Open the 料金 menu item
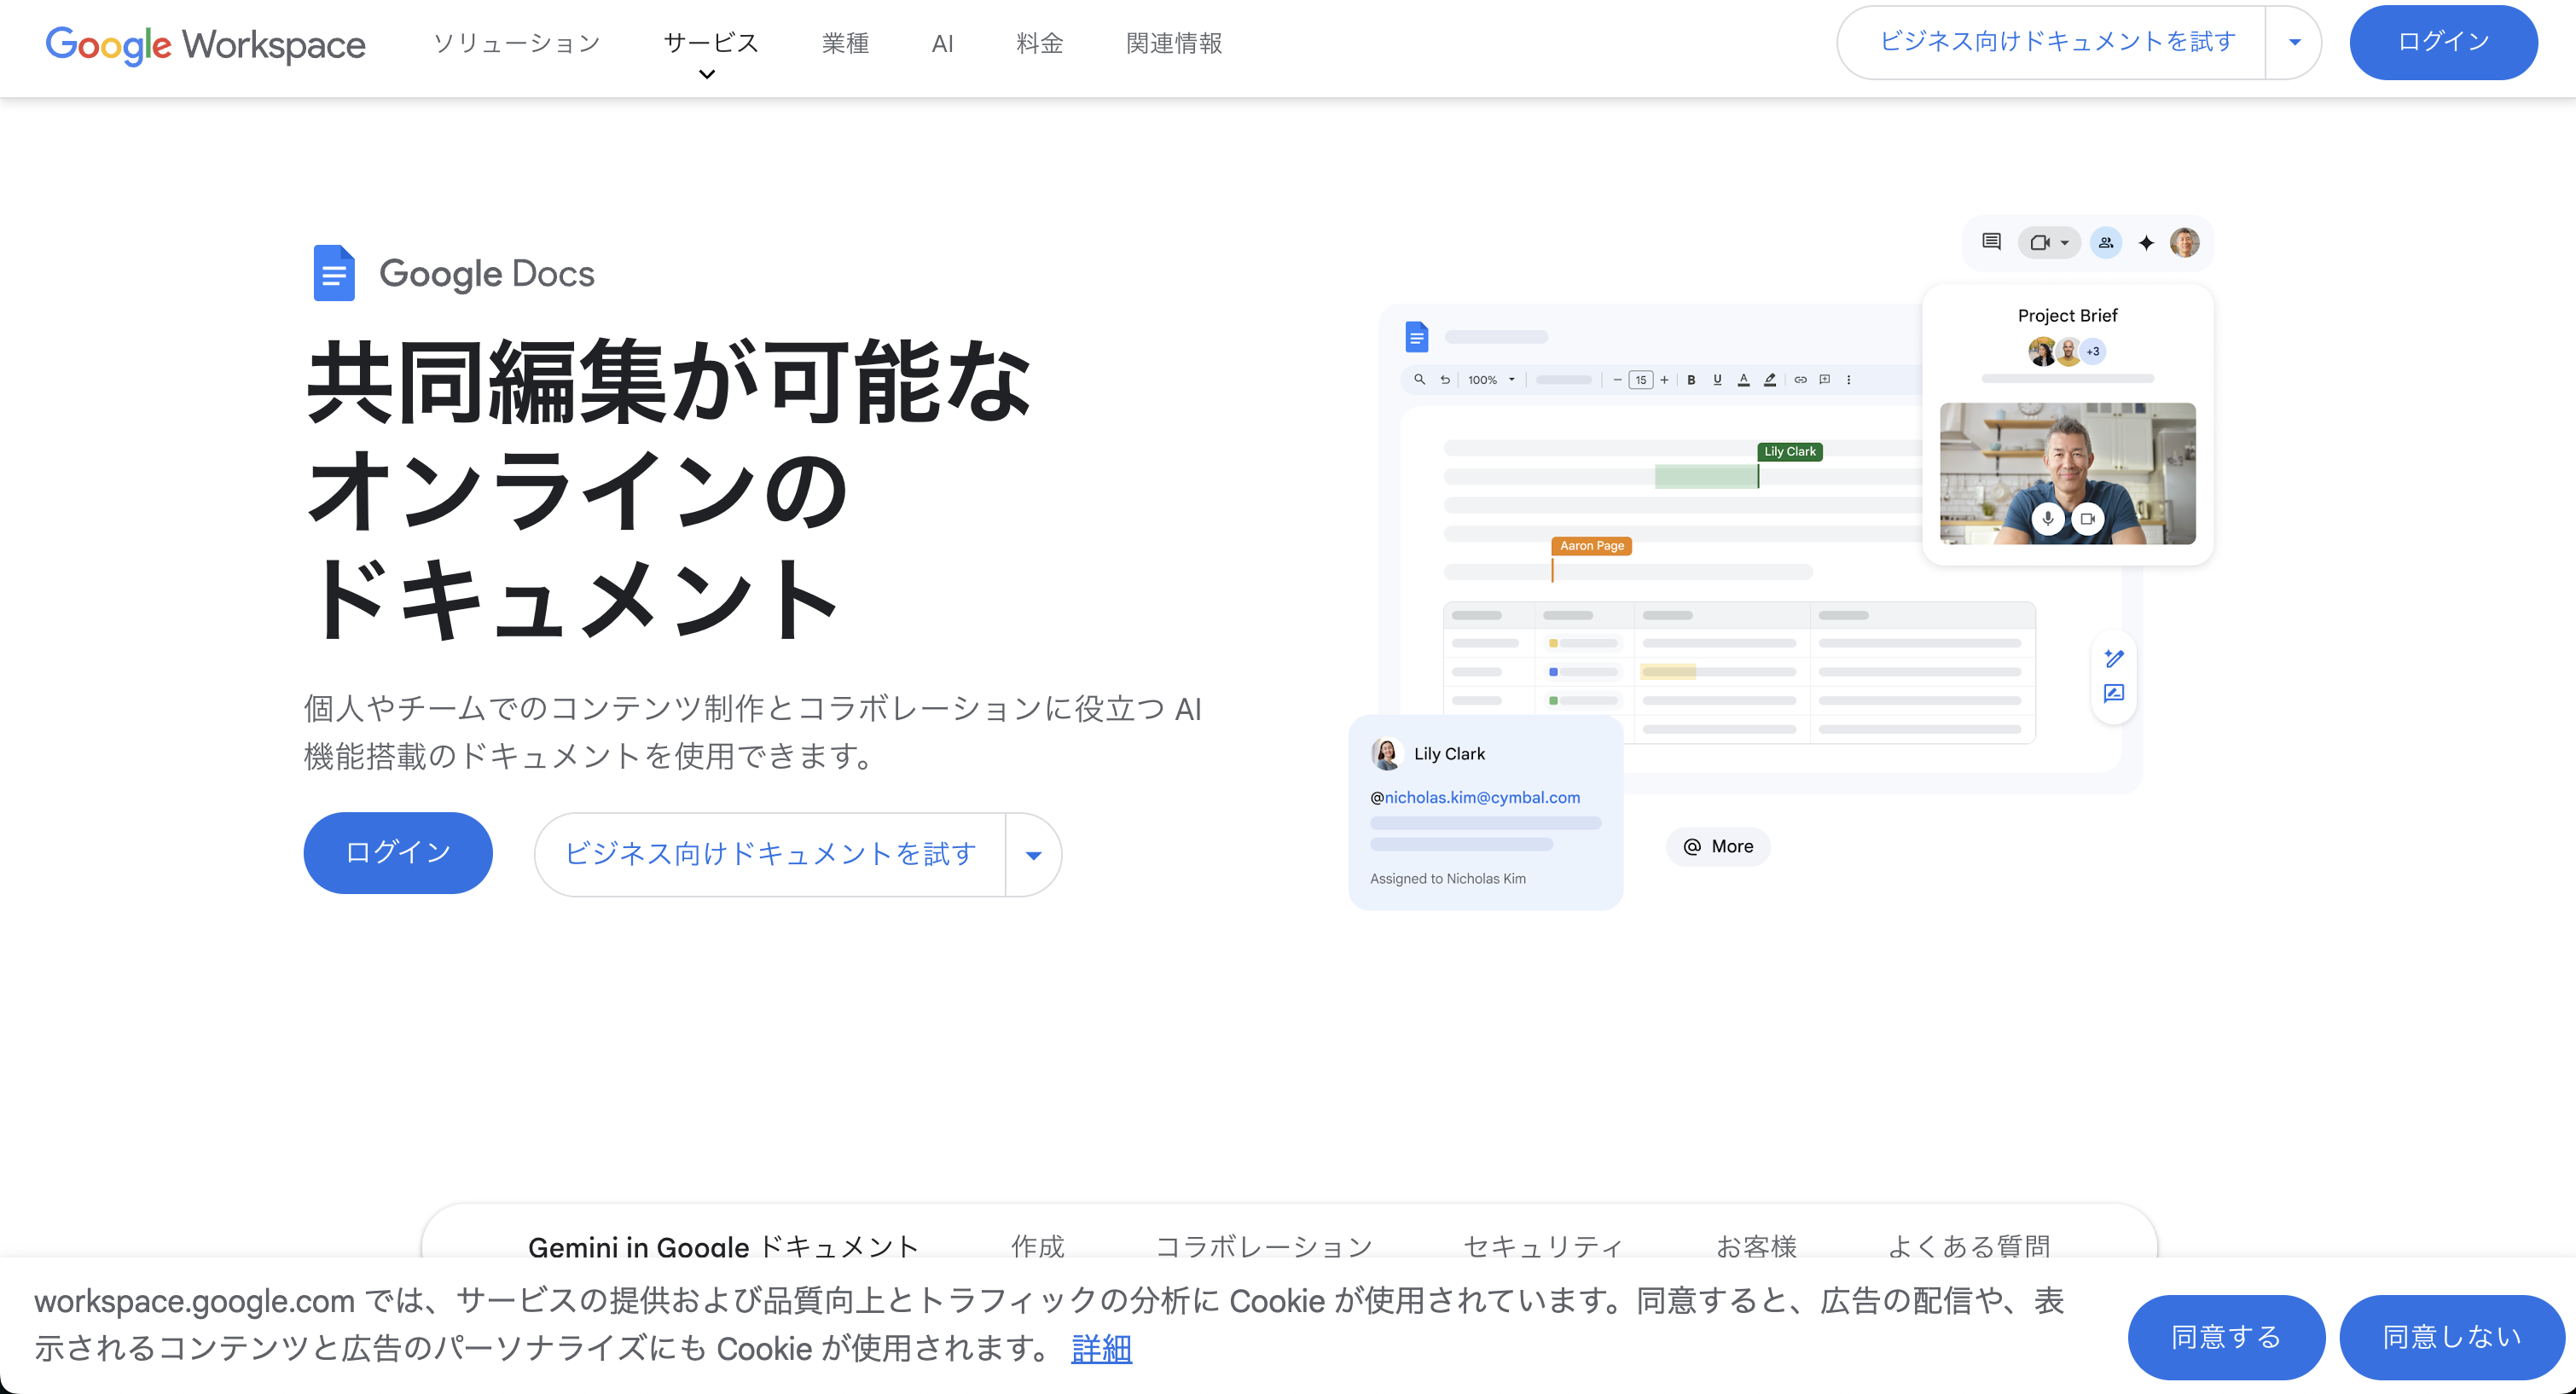This screenshot has height=1394, width=2576. 1039,43
